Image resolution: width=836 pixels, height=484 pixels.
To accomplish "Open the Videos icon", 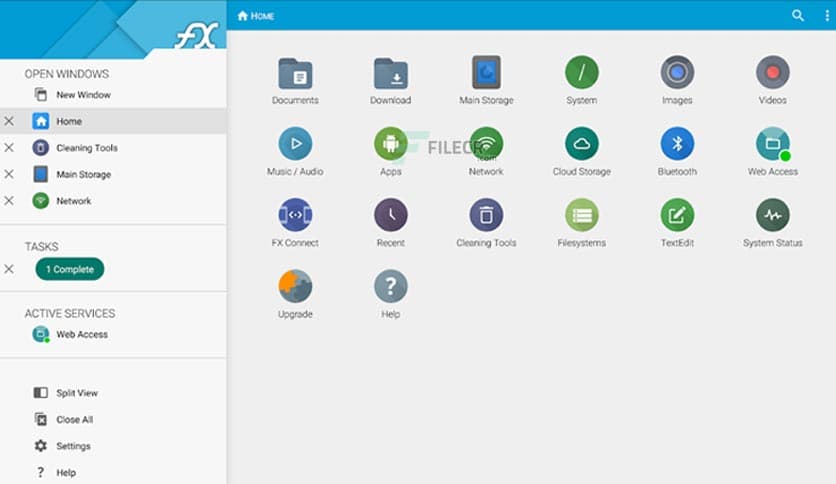I will [772, 72].
